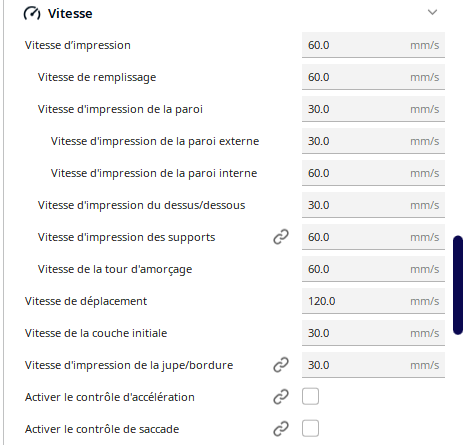The height and width of the screenshot is (445, 467).
Task: Enable Activer le contrôle d'accélération checkbox
Action: pos(310,397)
